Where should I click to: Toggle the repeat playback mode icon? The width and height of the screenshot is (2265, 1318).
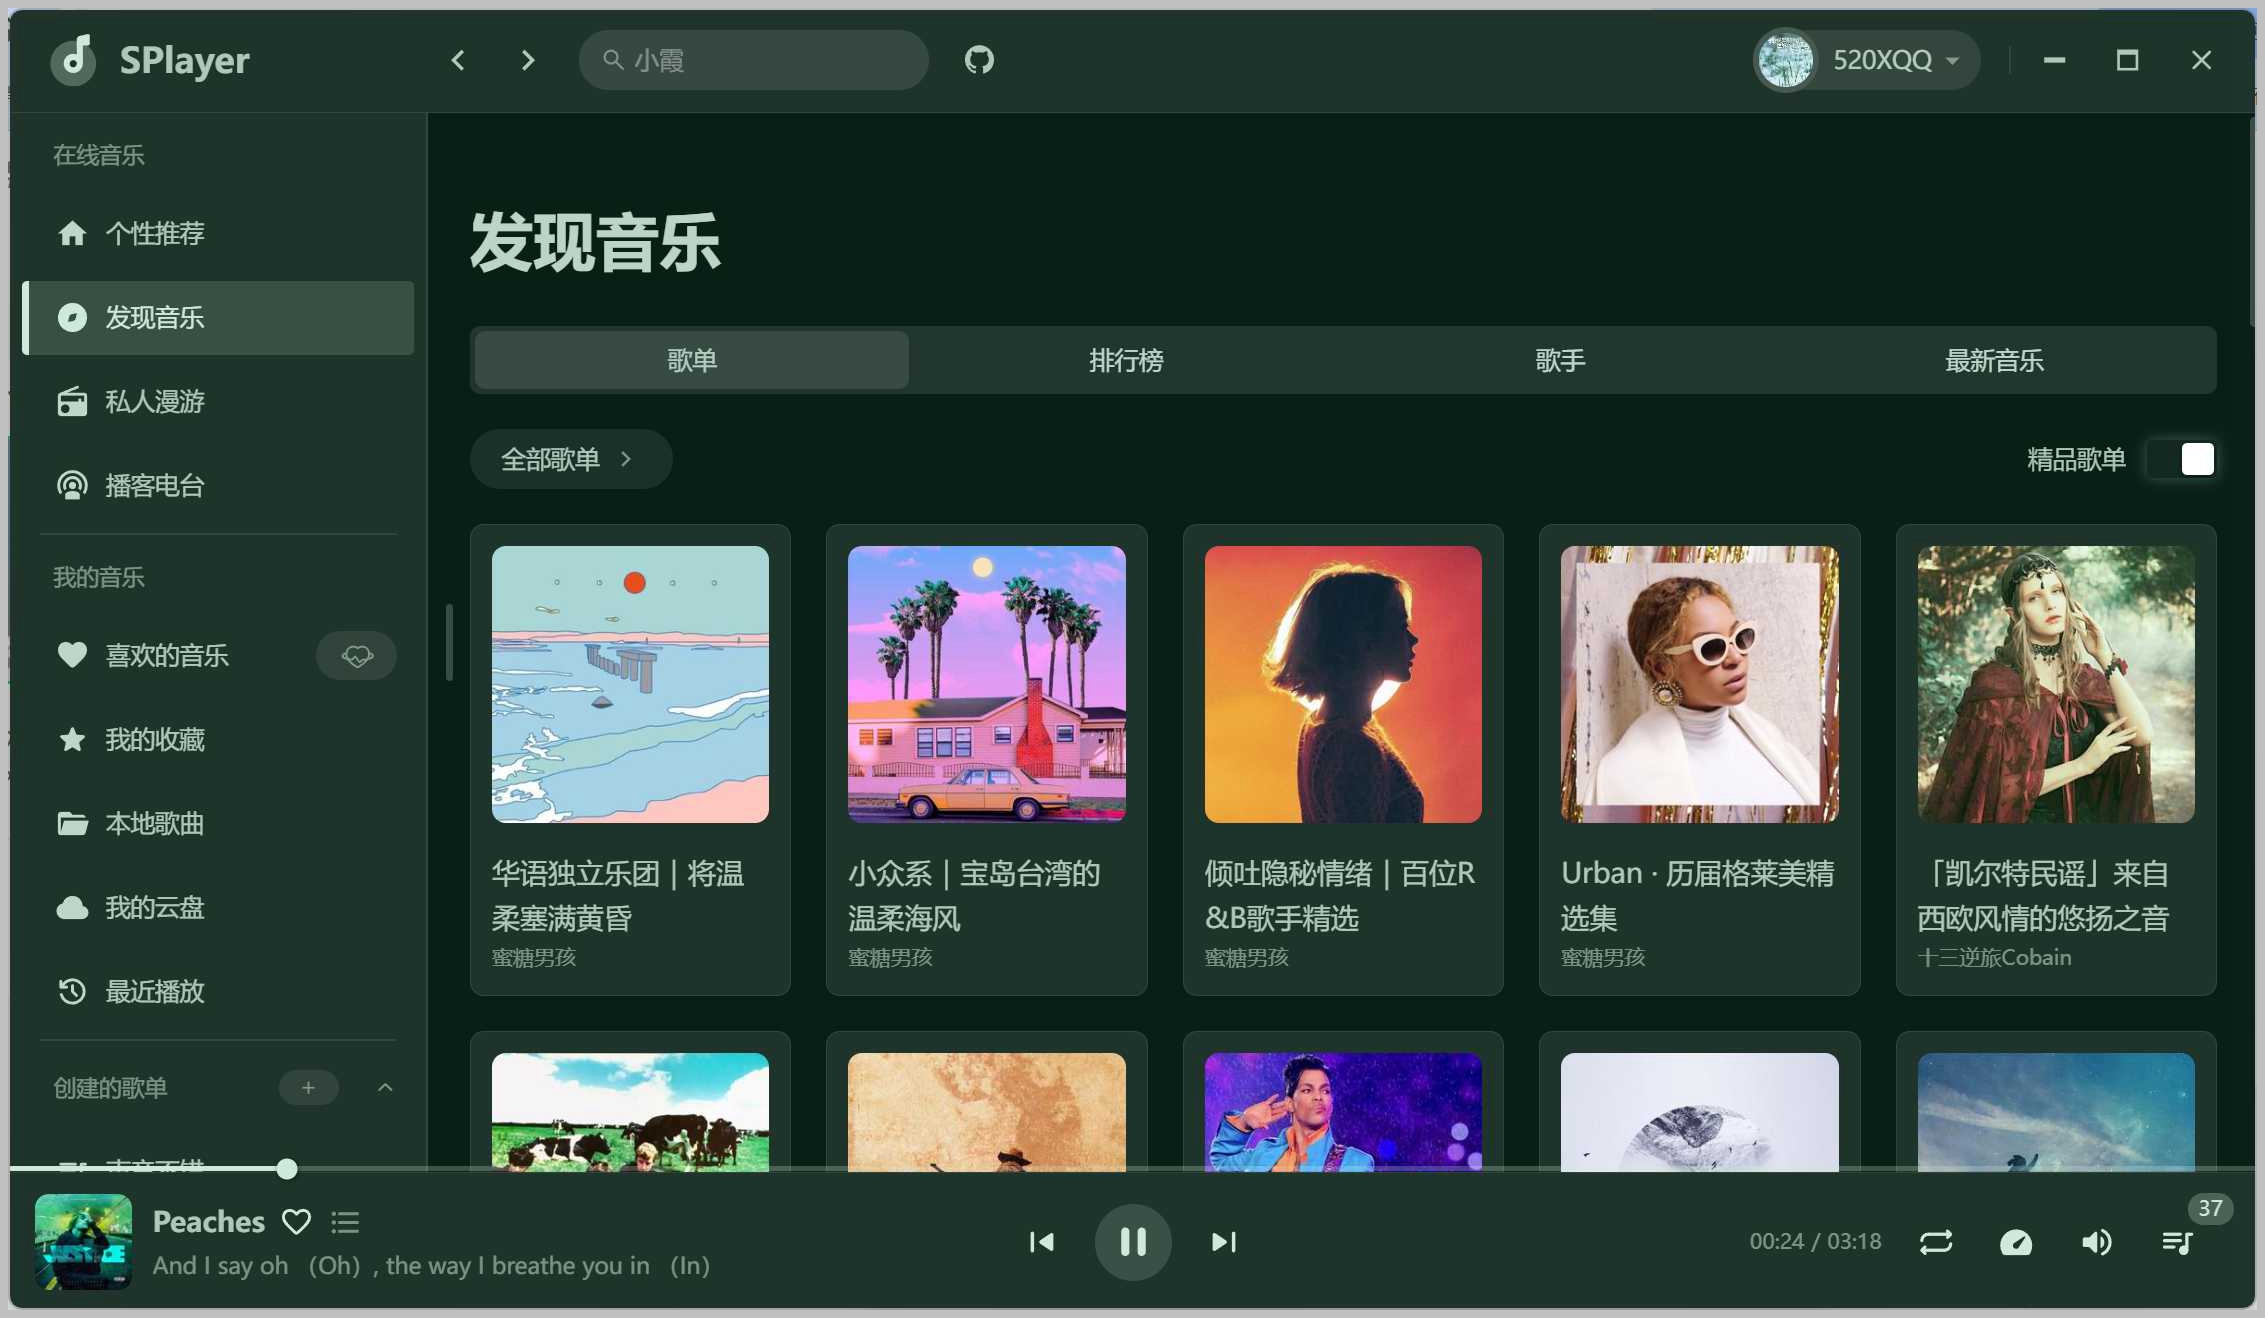tap(1936, 1242)
